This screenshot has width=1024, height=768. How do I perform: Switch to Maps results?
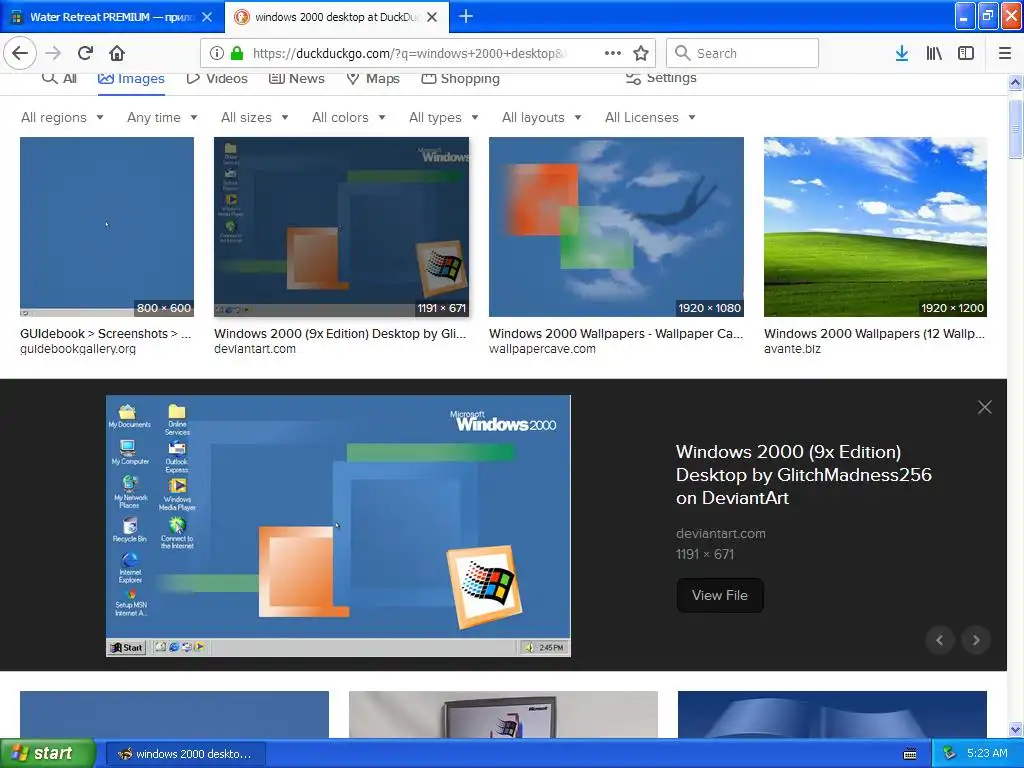point(373,78)
